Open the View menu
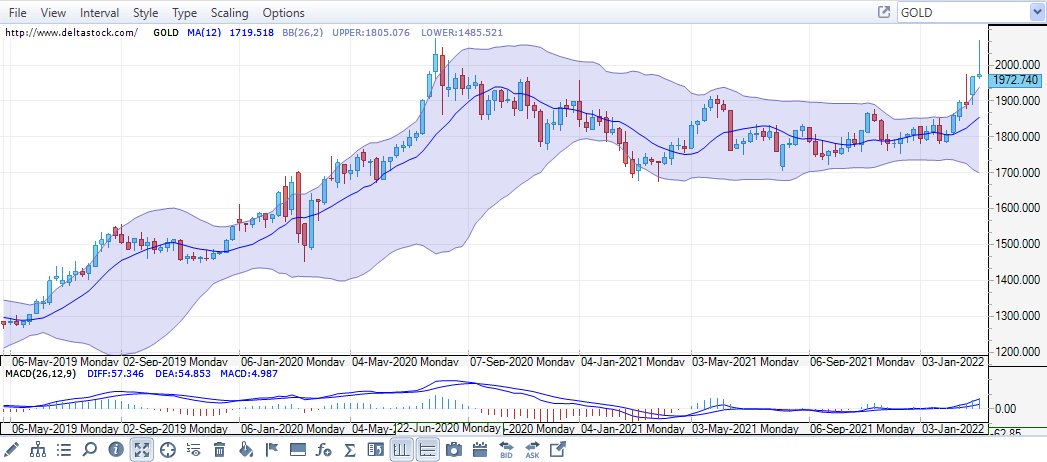Screen dimensions: 1047x462 [x=53, y=13]
